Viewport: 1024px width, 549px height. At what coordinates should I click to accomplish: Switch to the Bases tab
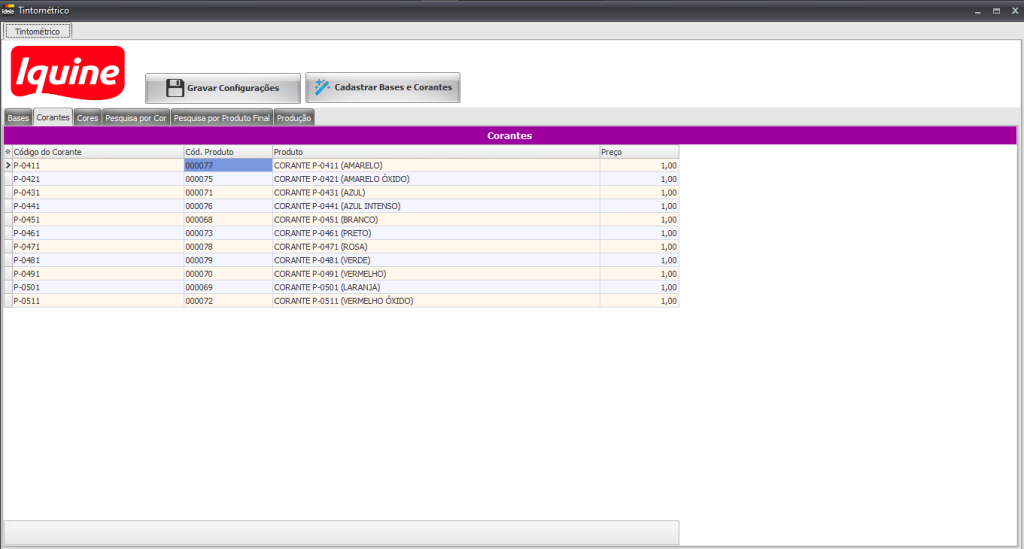pyautogui.click(x=18, y=118)
